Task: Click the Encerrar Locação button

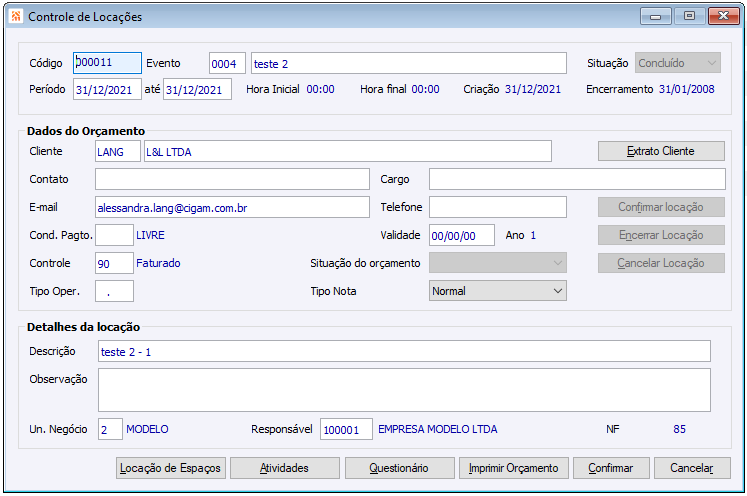Action: click(661, 235)
